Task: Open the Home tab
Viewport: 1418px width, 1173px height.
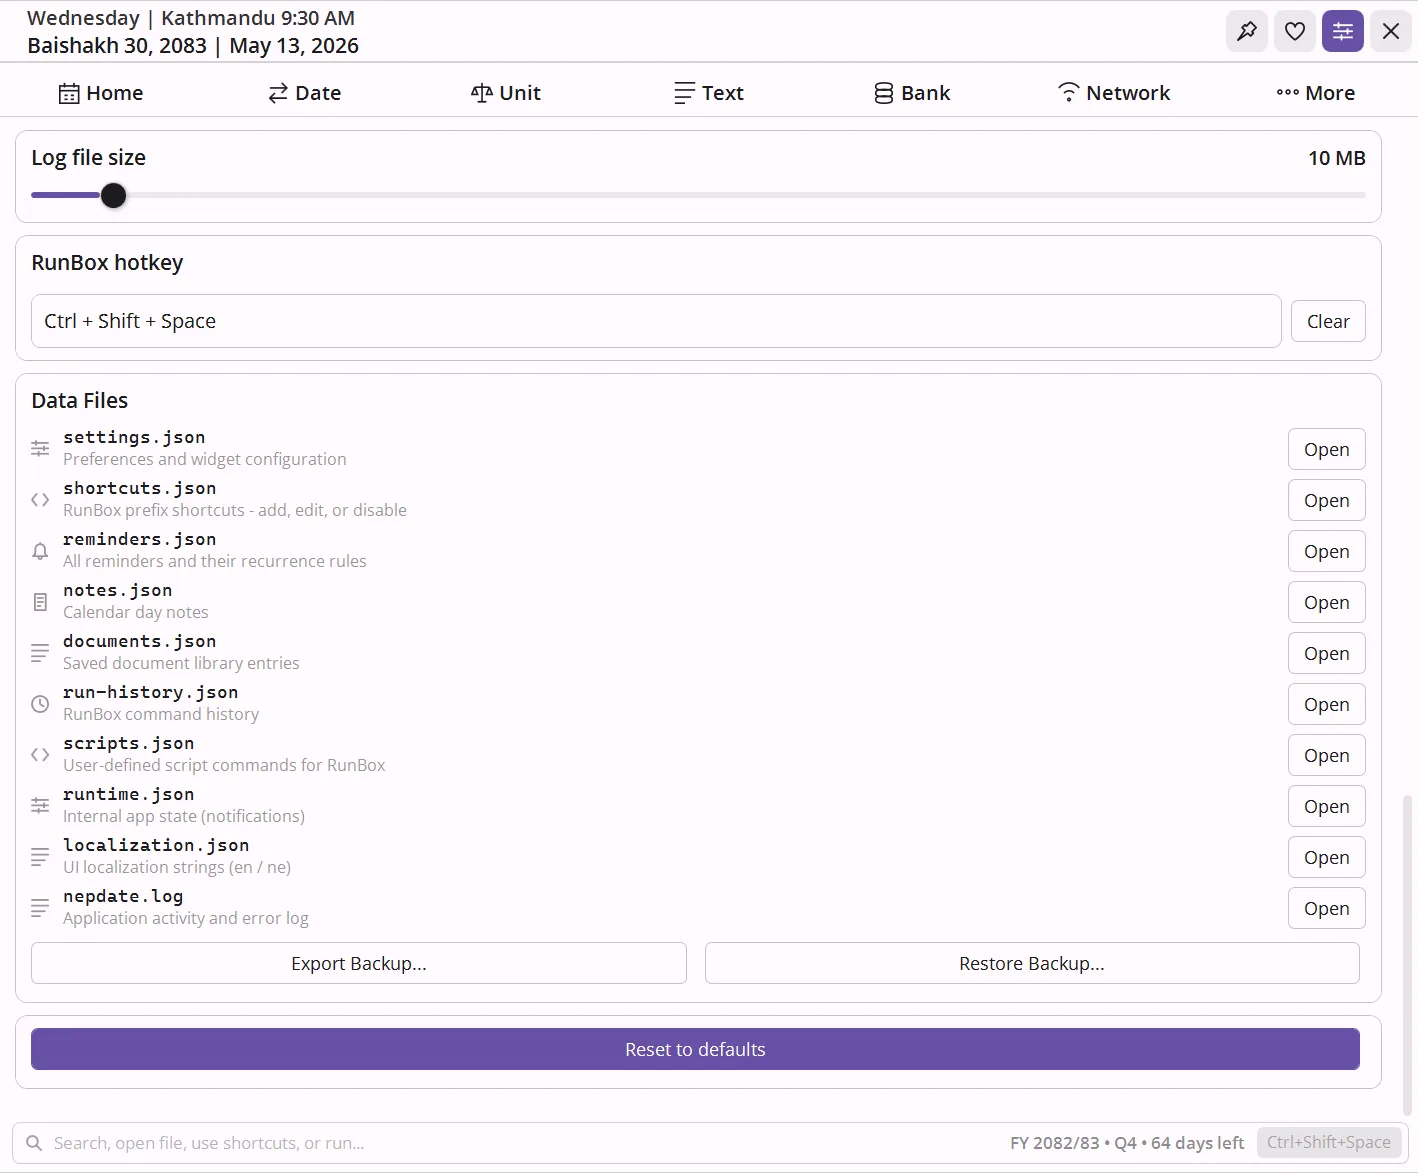Action: coord(101,93)
